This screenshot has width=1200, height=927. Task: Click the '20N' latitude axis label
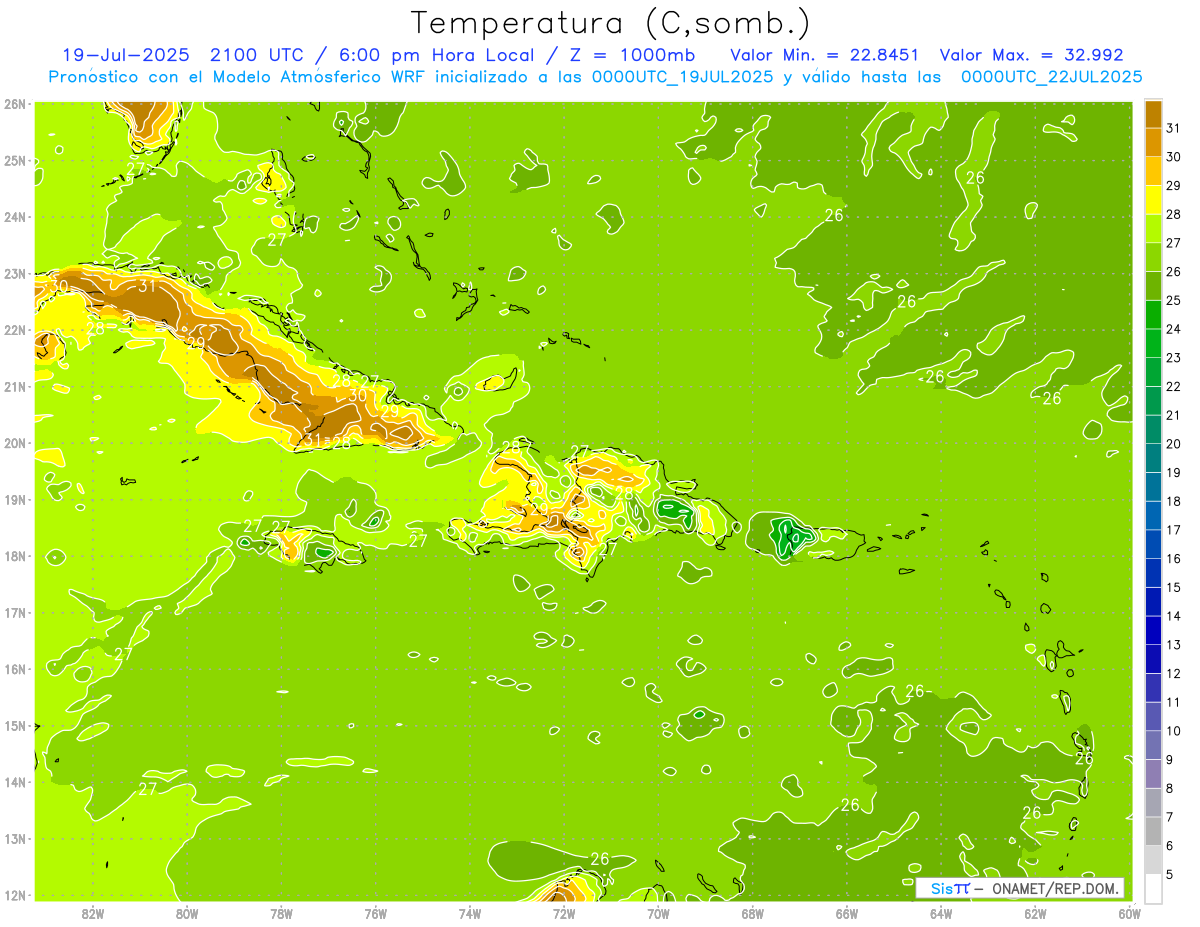click(14, 443)
